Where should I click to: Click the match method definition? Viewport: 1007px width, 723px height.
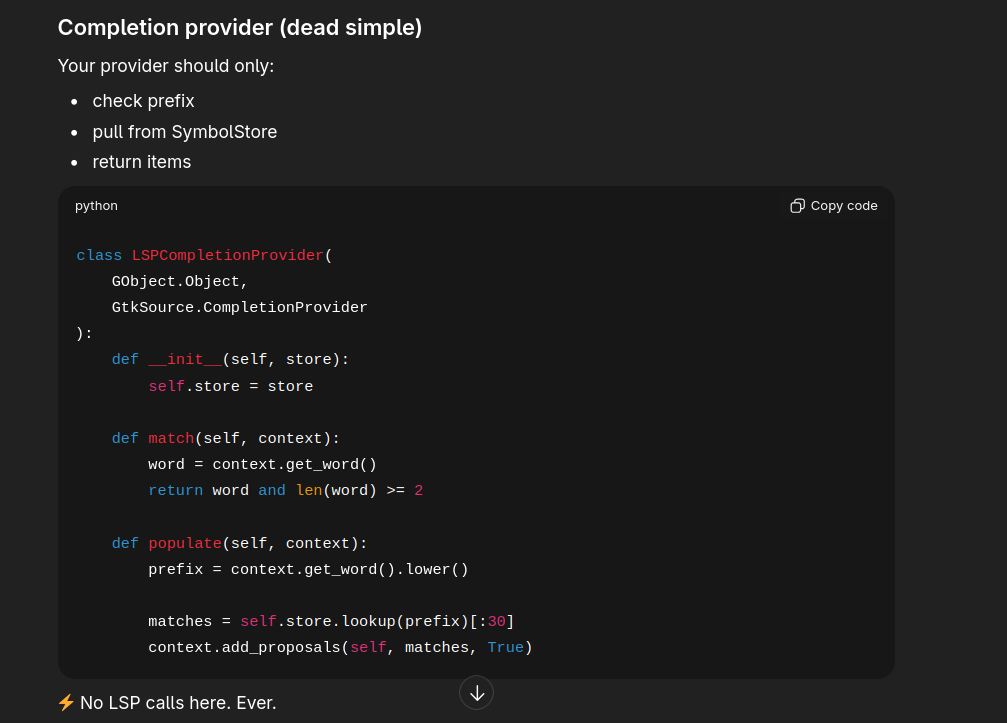[x=170, y=439]
